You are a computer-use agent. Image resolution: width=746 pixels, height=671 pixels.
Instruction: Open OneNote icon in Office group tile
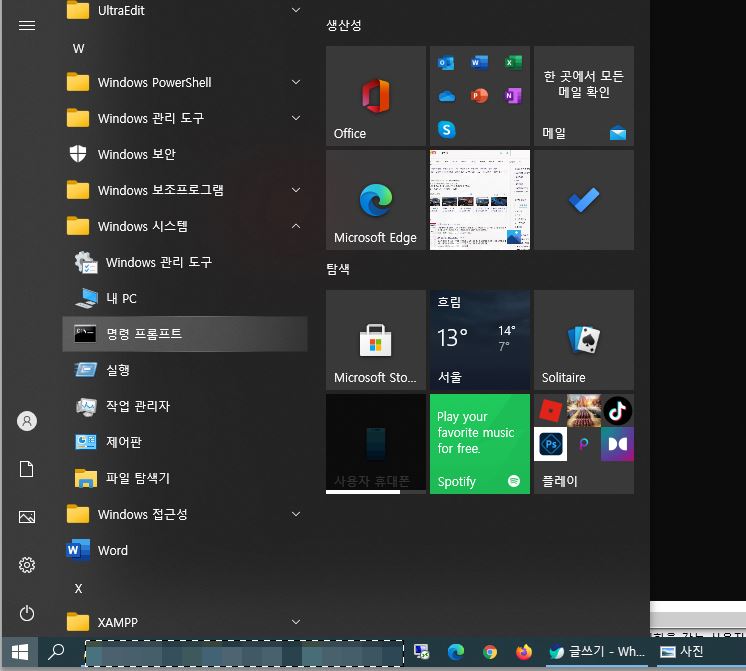pyautogui.click(x=513, y=96)
